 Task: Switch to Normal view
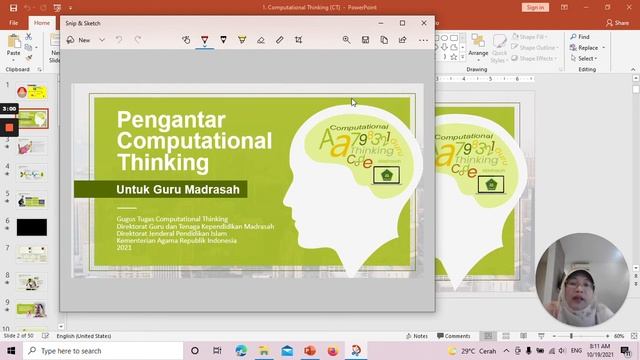(x=488, y=336)
